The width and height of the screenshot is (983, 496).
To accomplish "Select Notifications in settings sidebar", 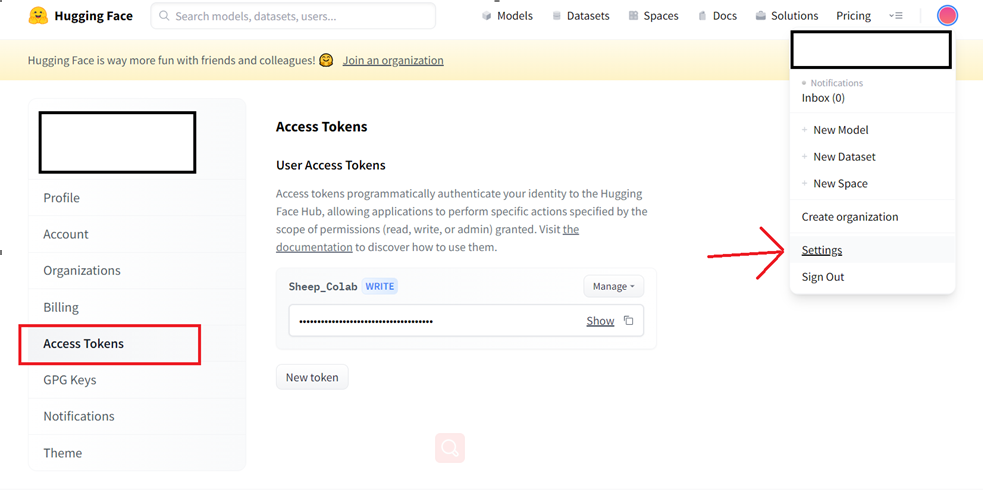I will 137,416.
